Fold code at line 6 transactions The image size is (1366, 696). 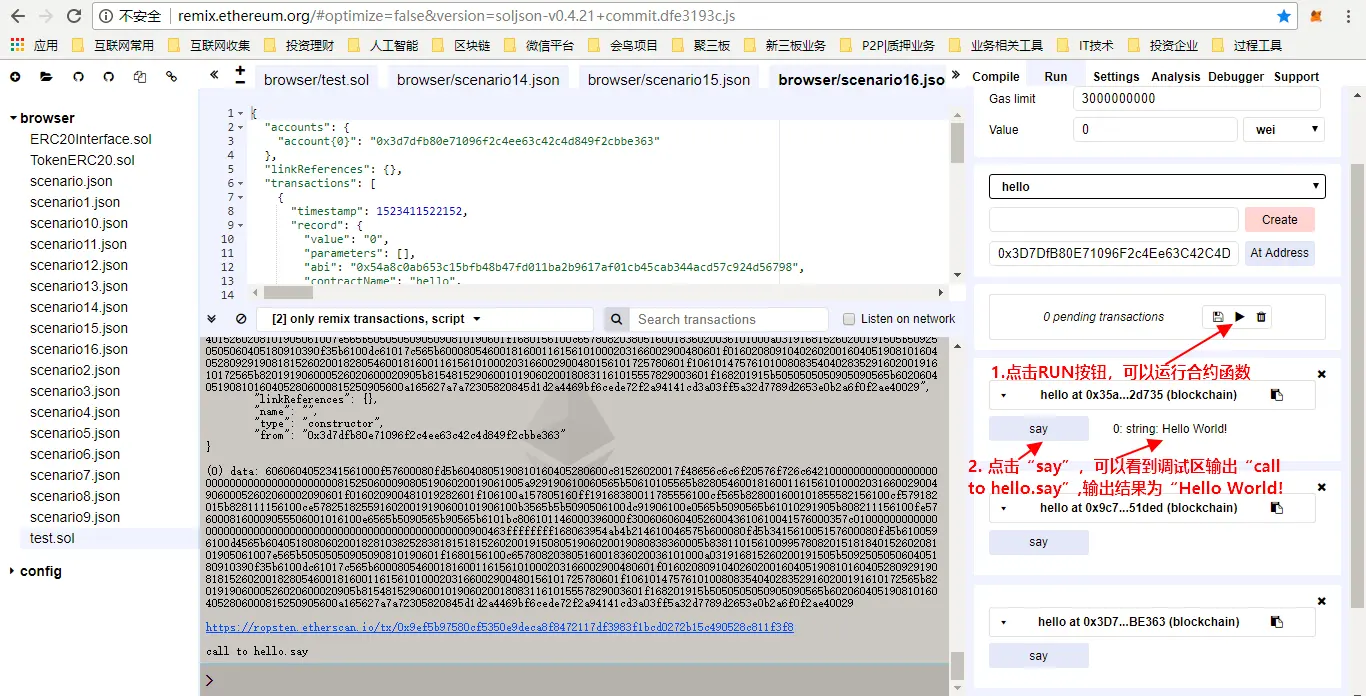click(x=241, y=183)
